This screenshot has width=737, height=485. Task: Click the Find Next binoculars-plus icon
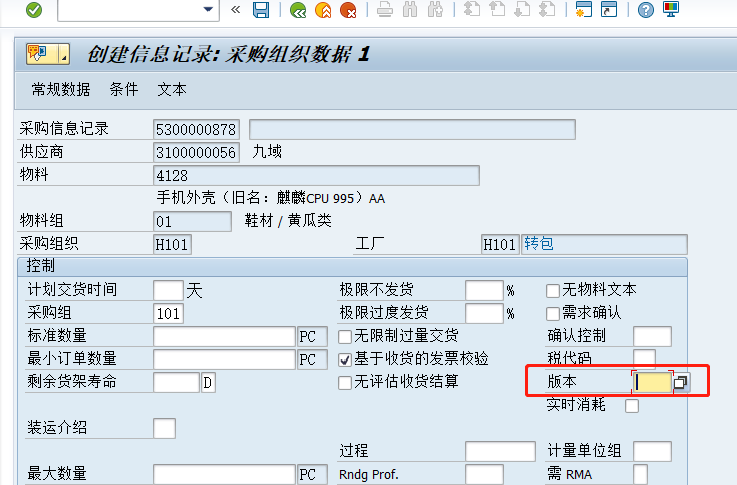tap(435, 10)
